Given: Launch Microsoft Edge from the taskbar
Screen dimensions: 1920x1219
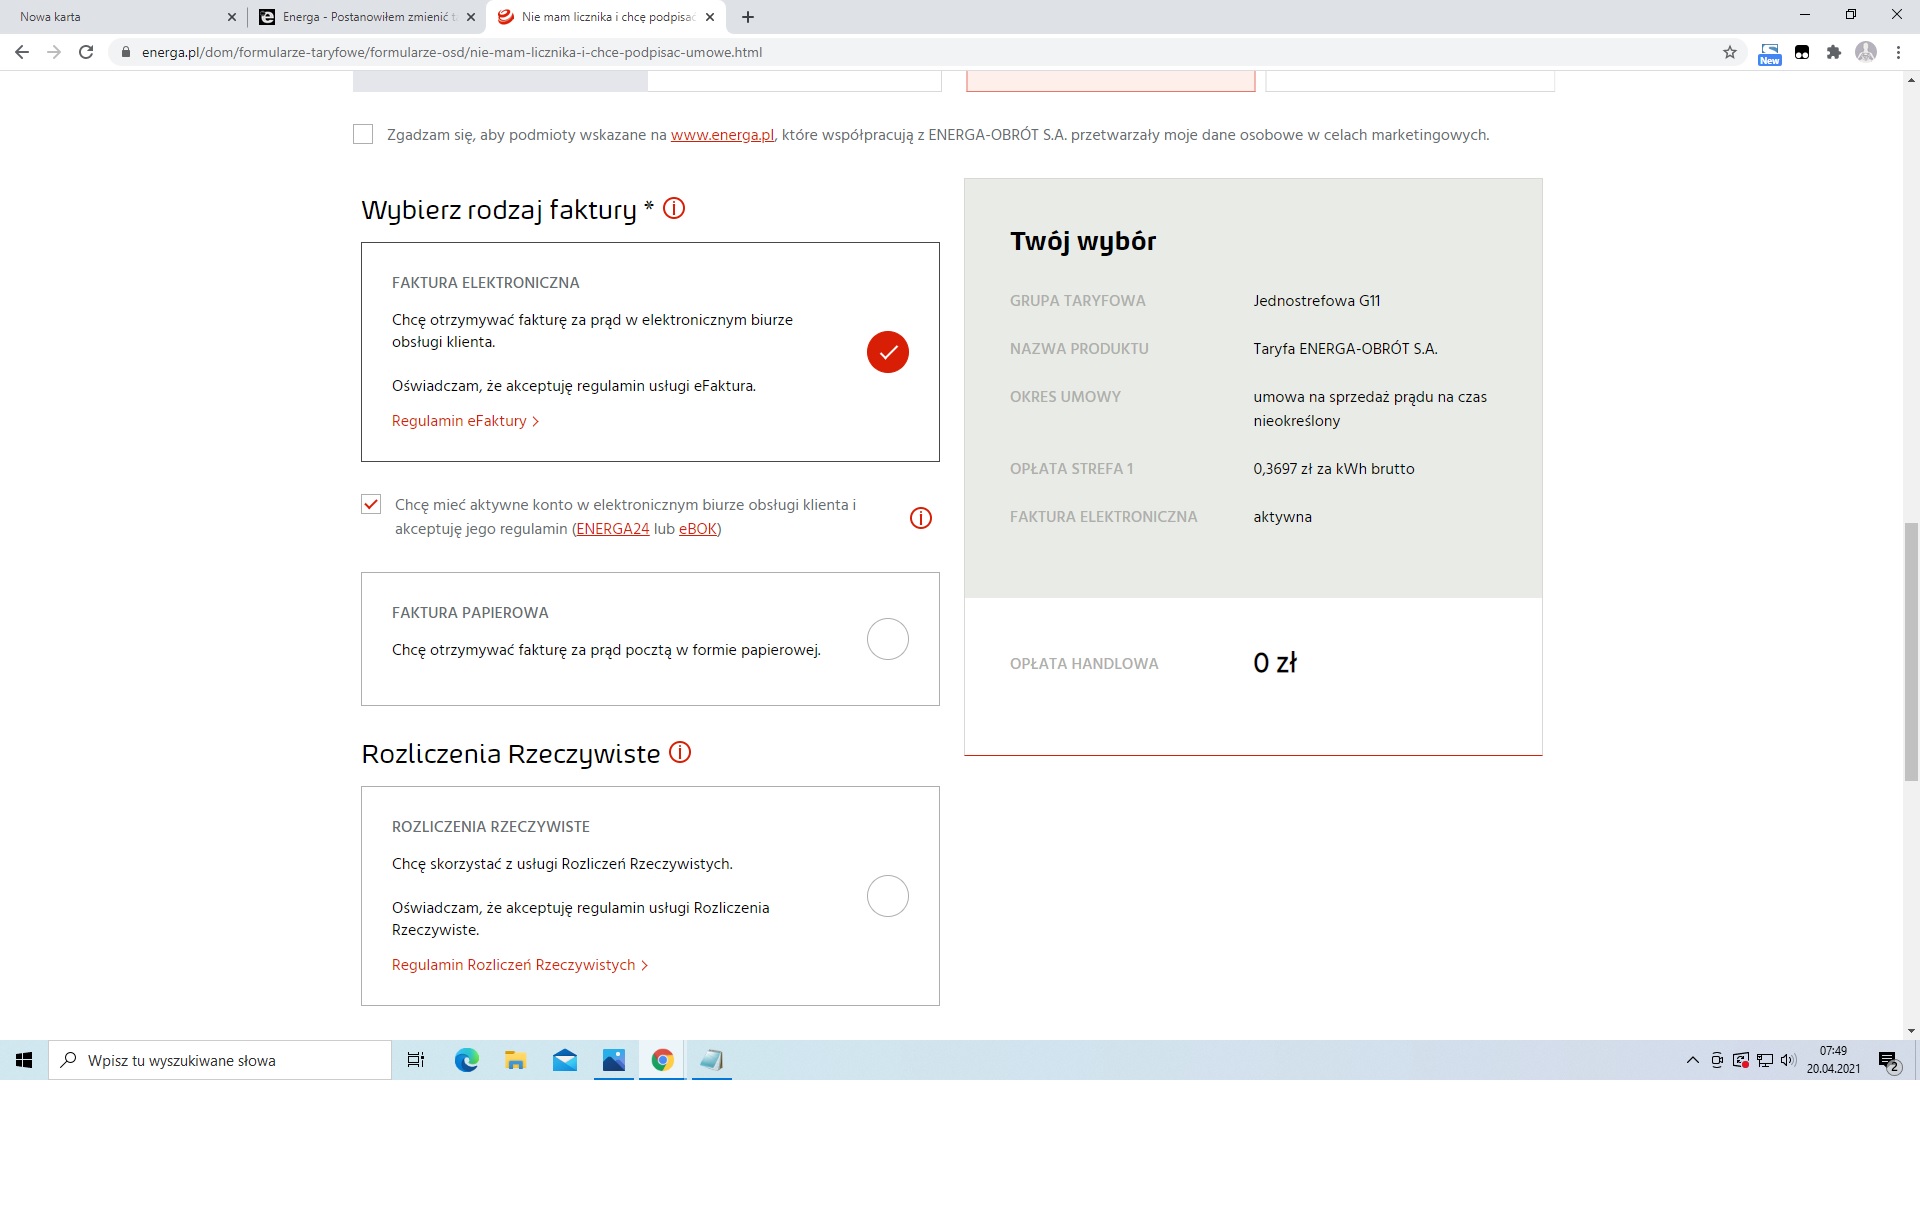Looking at the screenshot, I should (x=466, y=1060).
